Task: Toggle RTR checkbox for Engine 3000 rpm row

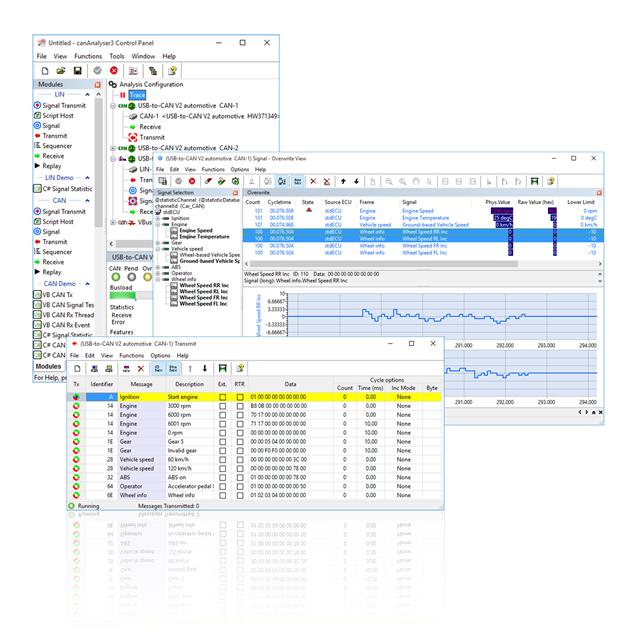Action: coord(240,408)
